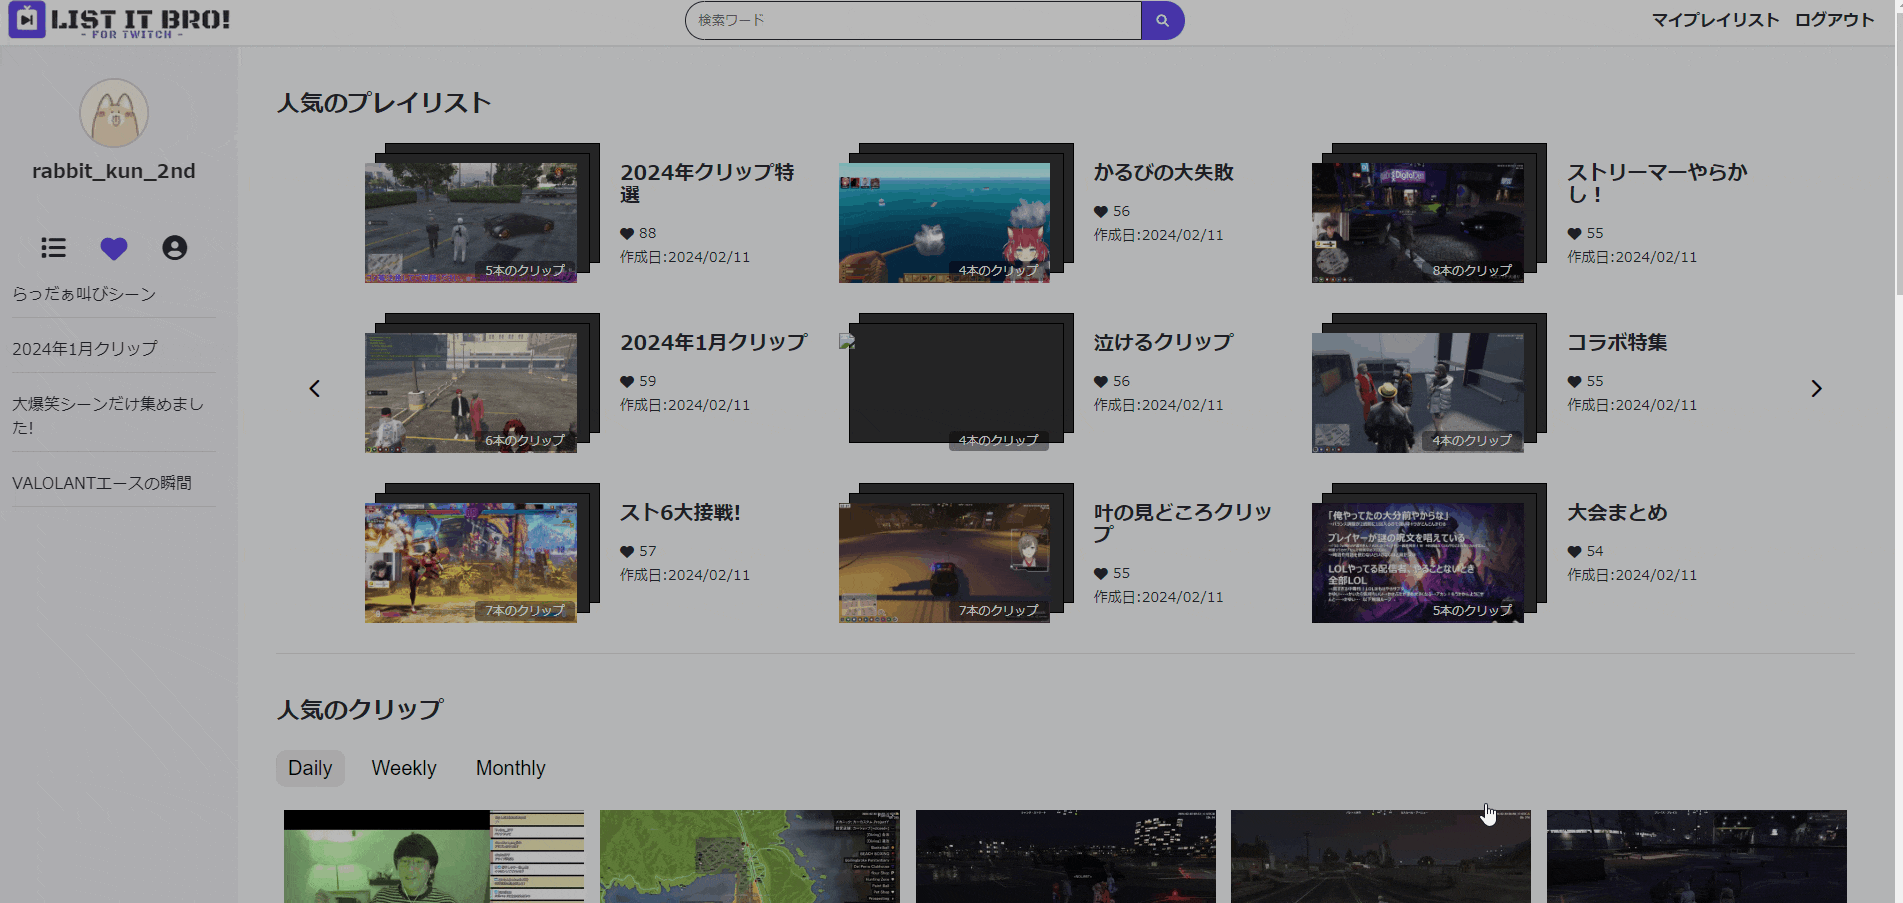Click the rabbit_kun_2nd username
Screen dimensions: 1903x903
click(114, 171)
